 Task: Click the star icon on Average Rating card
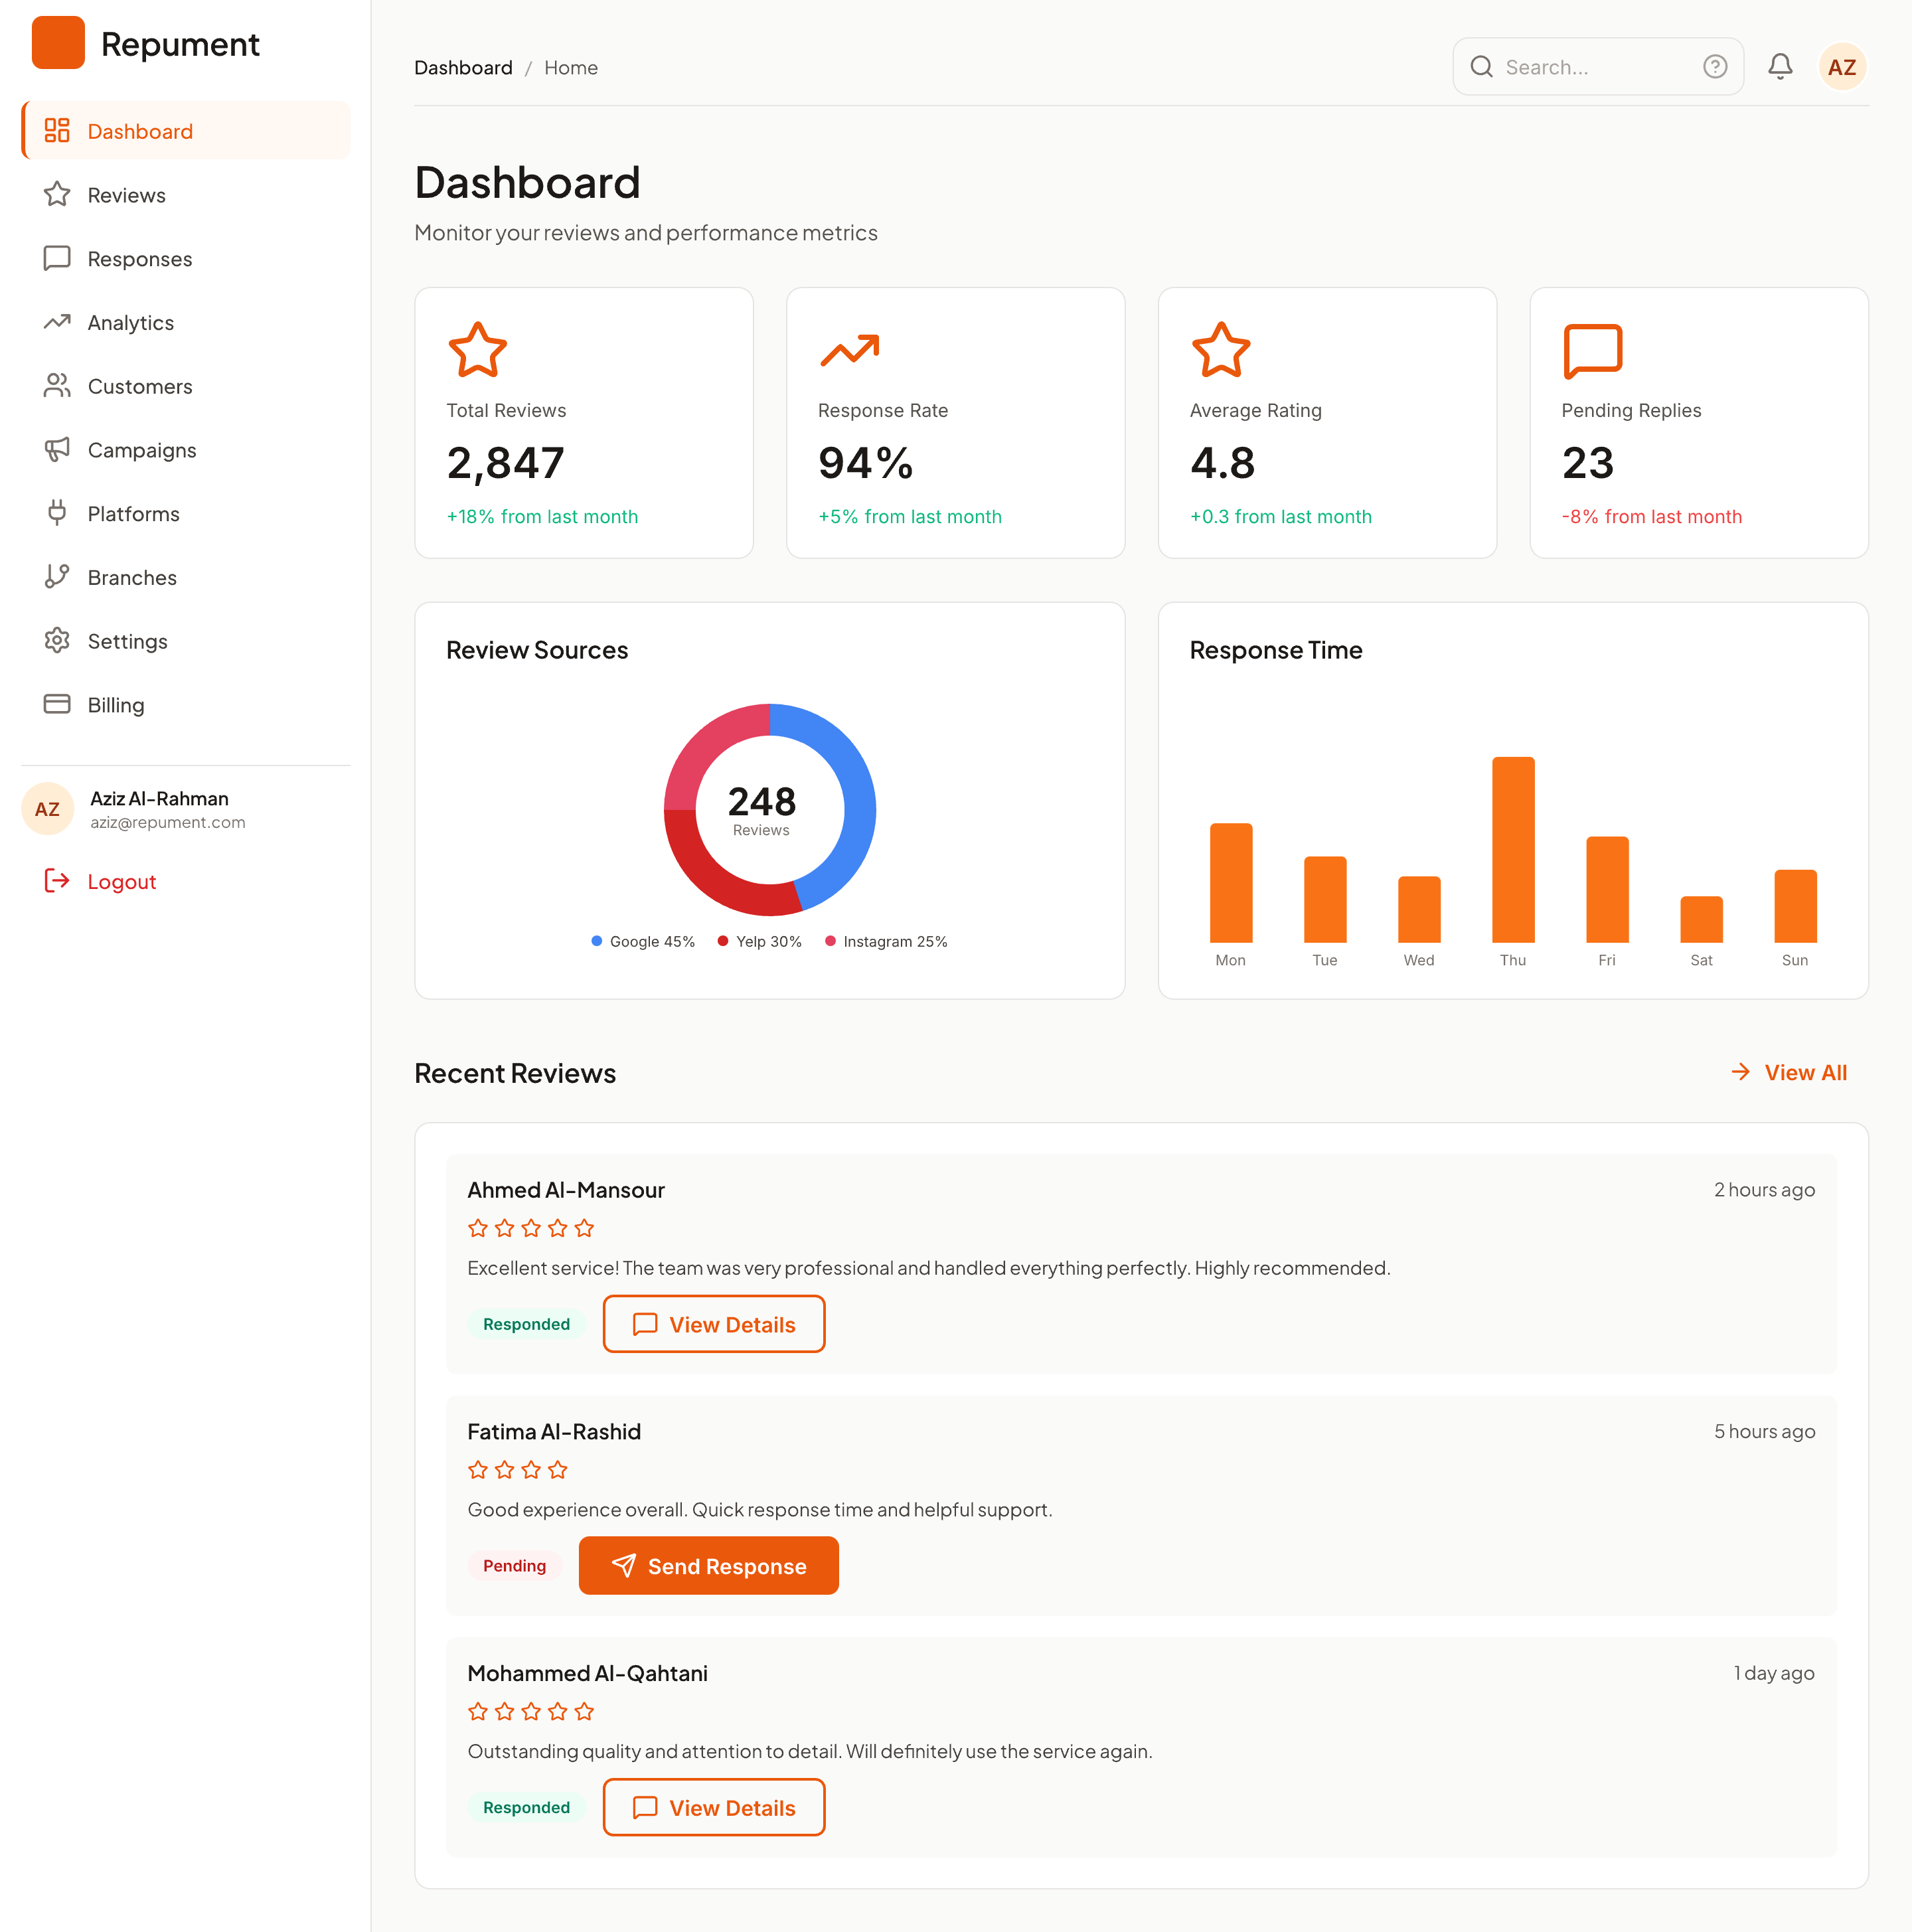point(1221,350)
